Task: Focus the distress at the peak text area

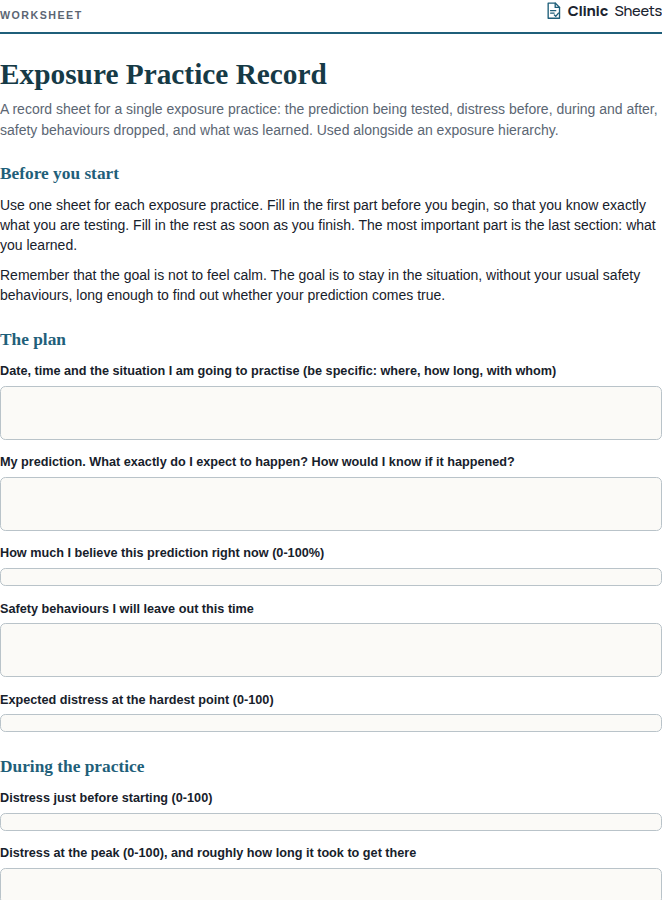Action: coord(331,885)
